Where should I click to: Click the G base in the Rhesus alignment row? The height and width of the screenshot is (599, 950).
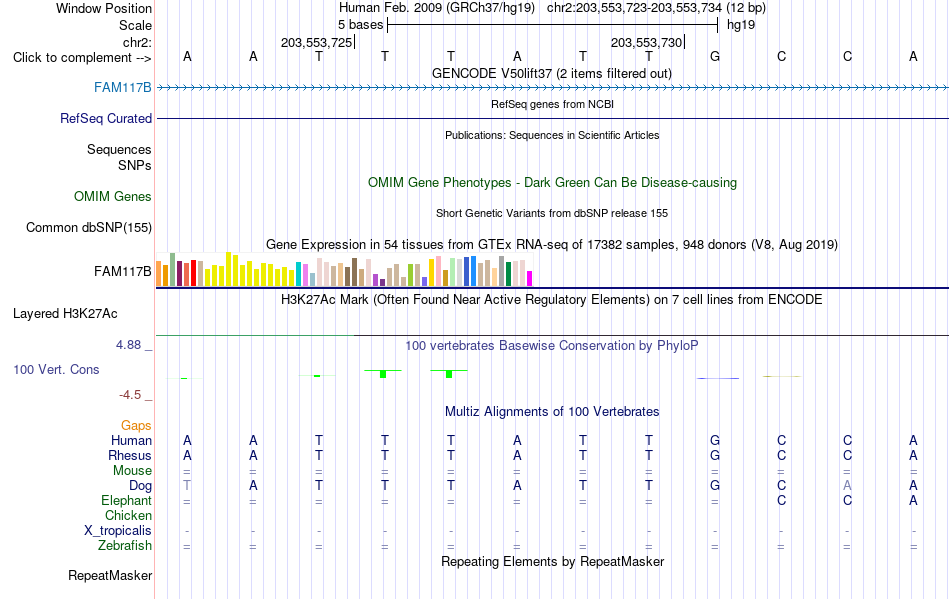tap(715, 456)
